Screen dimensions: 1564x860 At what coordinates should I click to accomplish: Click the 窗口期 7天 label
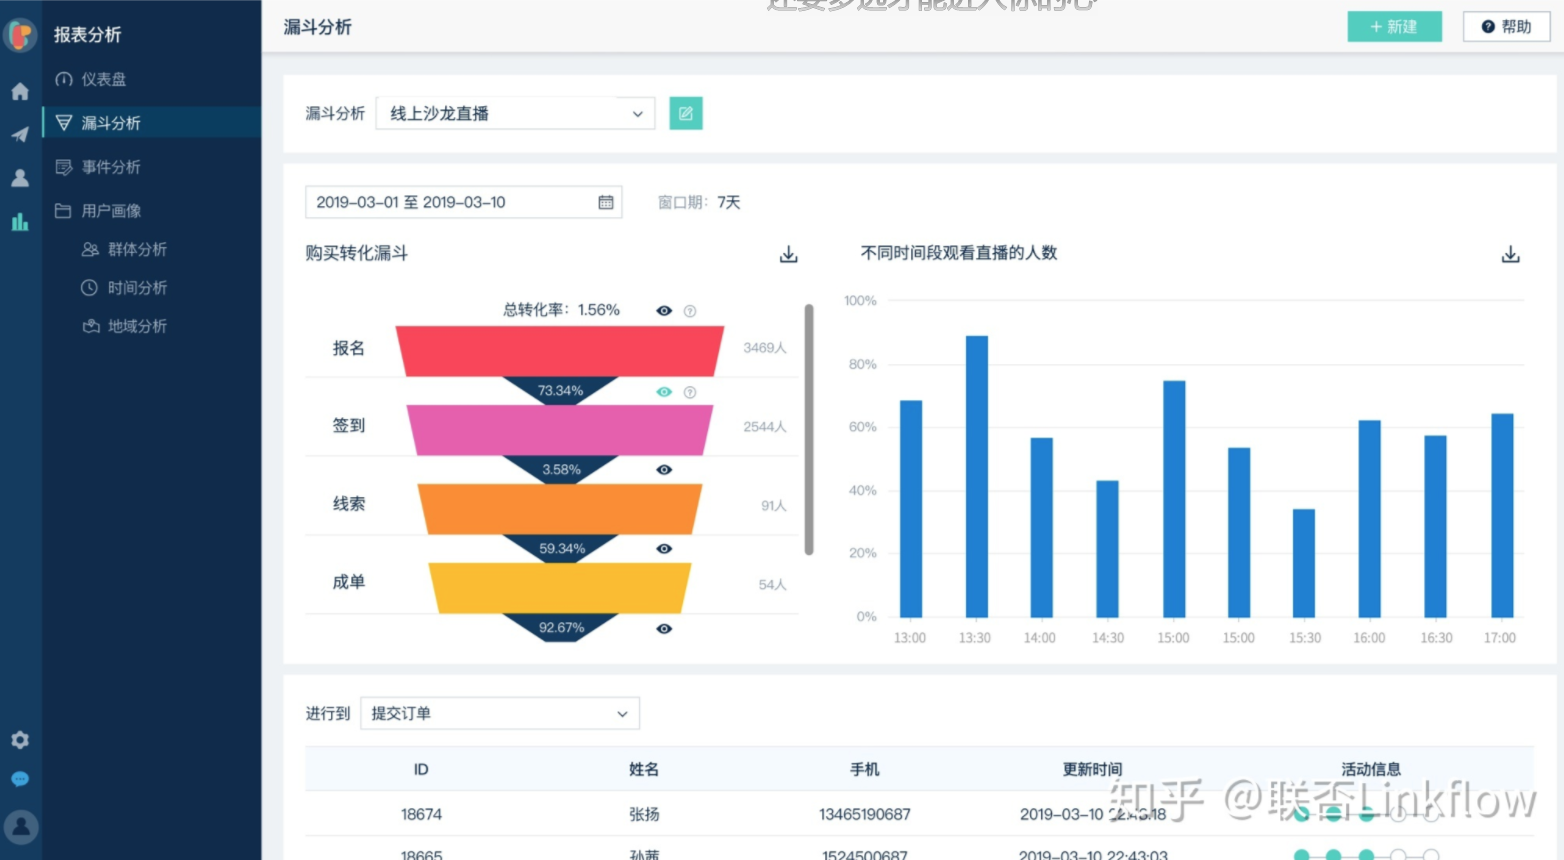(x=699, y=203)
